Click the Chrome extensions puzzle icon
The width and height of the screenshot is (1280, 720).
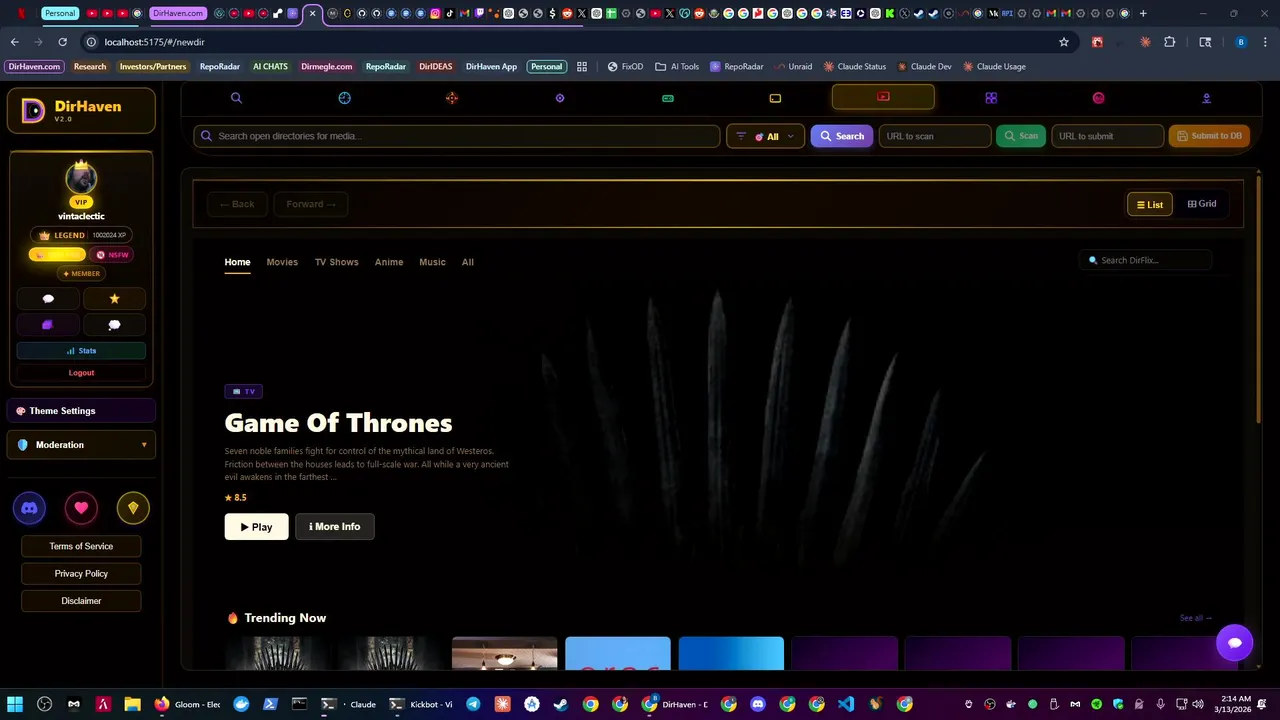pos(1169,42)
